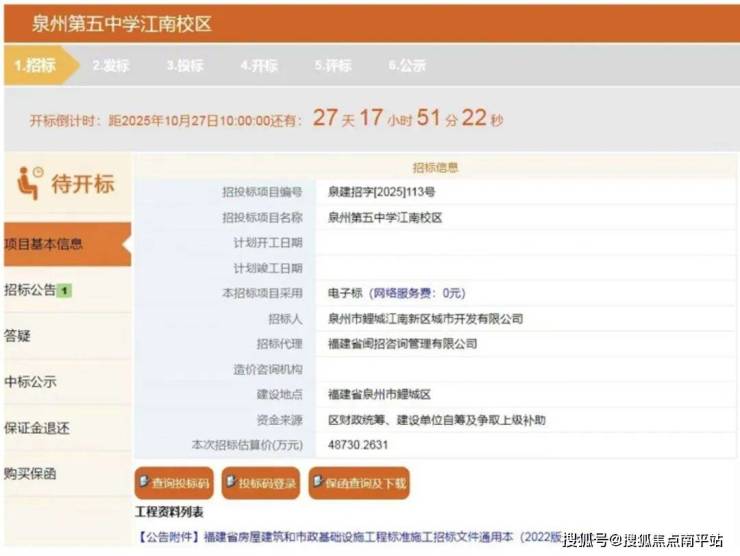Image resolution: width=740 pixels, height=556 pixels.
Task: Switch to the 1.招标 step tab
Action: 35,66
